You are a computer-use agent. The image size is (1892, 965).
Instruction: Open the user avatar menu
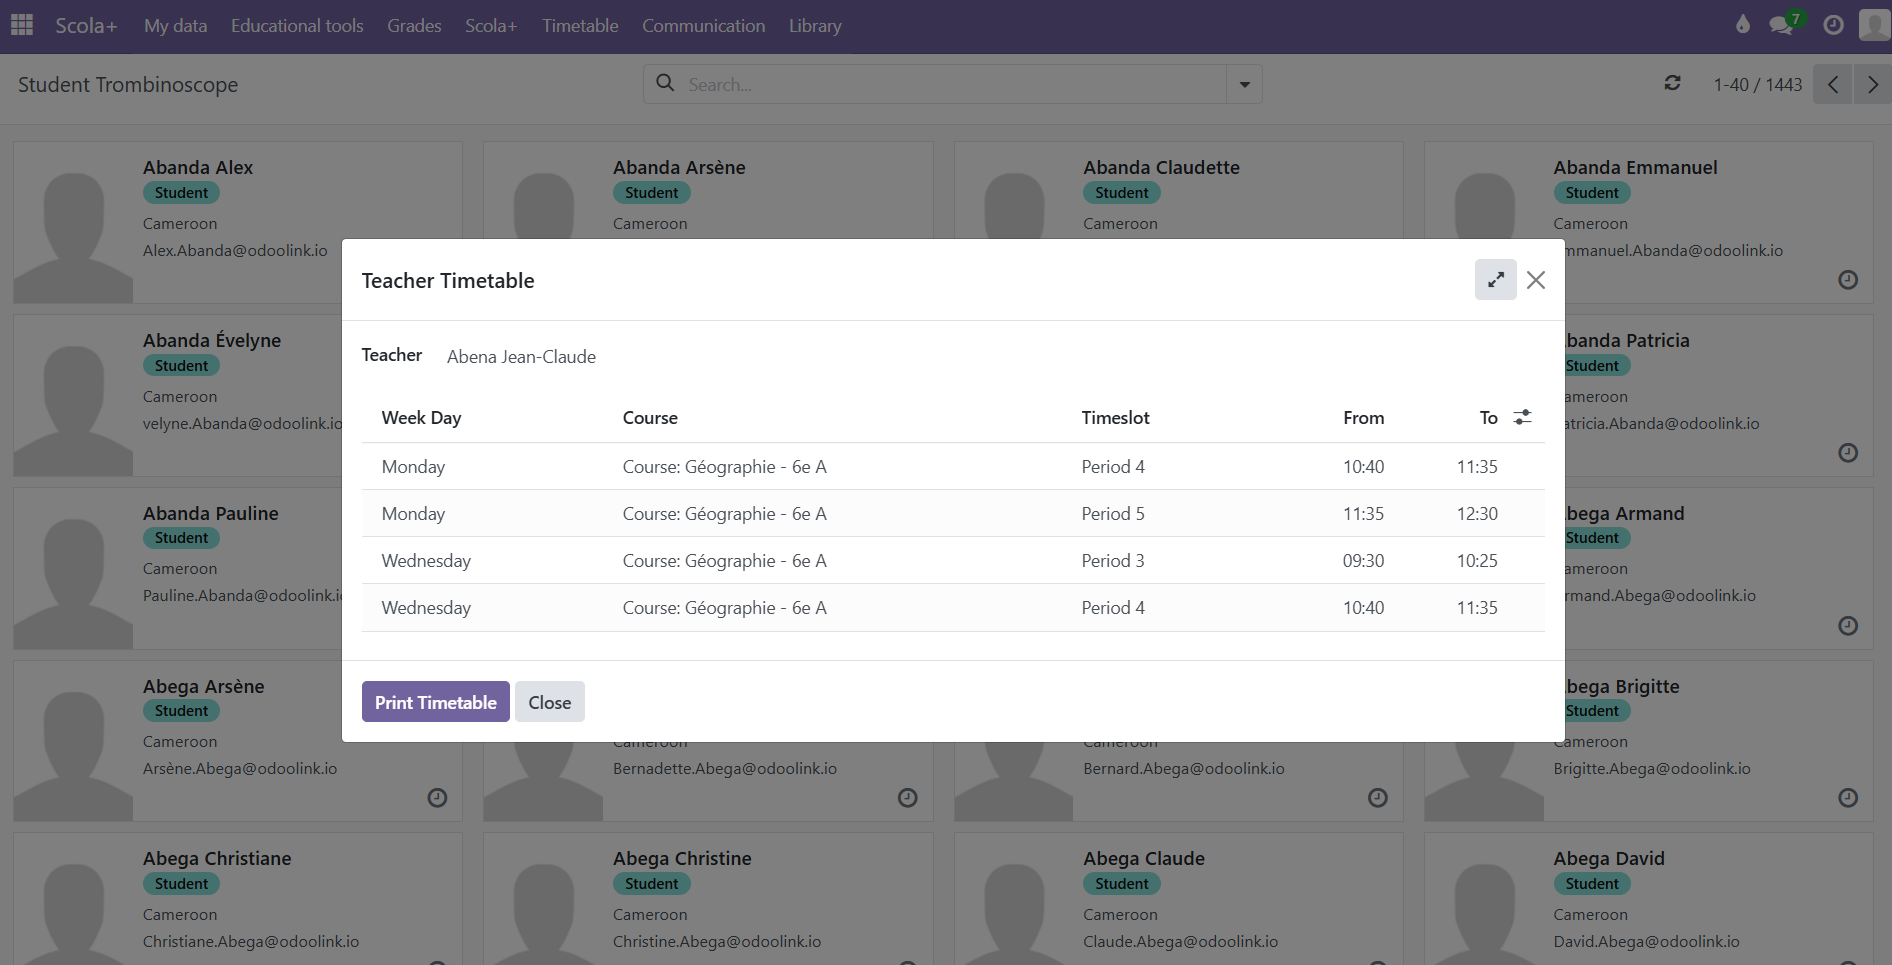pos(1874,25)
